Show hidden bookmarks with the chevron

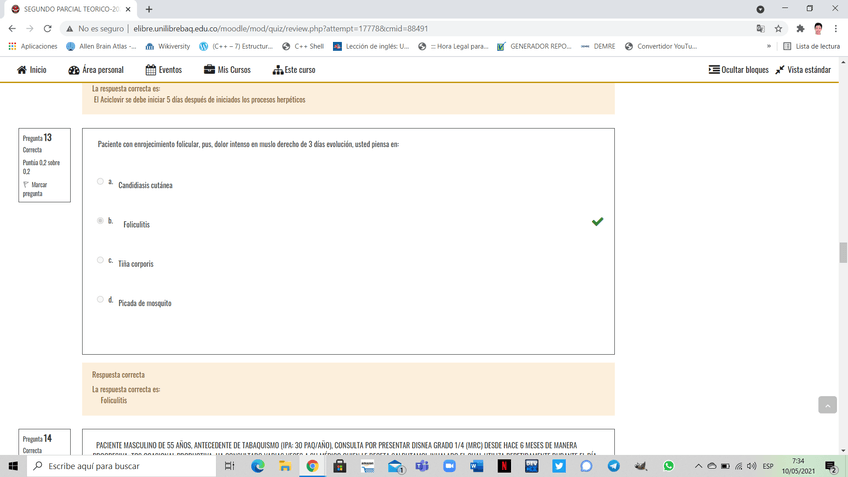tap(769, 46)
